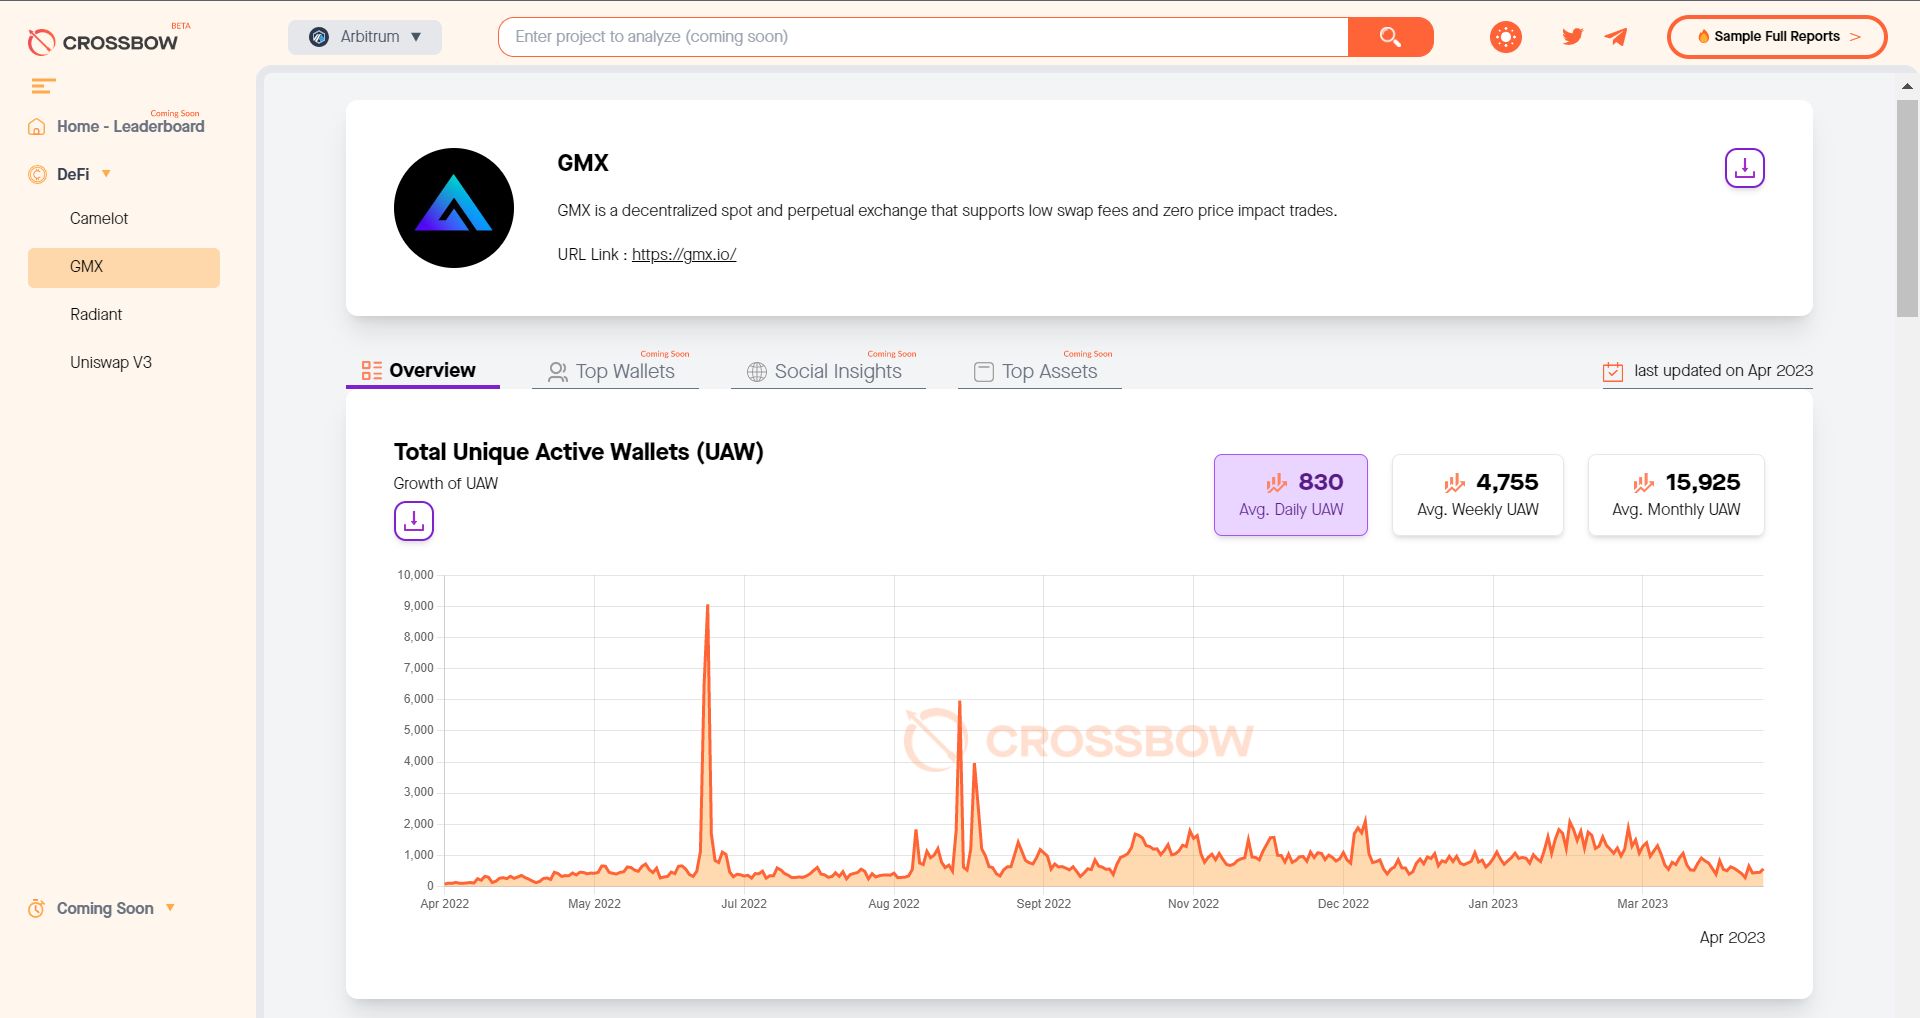Viewport: 1920px width, 1018px height.
Task: Click the 'Growth of UAW' subtitle
Action: point(445,483)
